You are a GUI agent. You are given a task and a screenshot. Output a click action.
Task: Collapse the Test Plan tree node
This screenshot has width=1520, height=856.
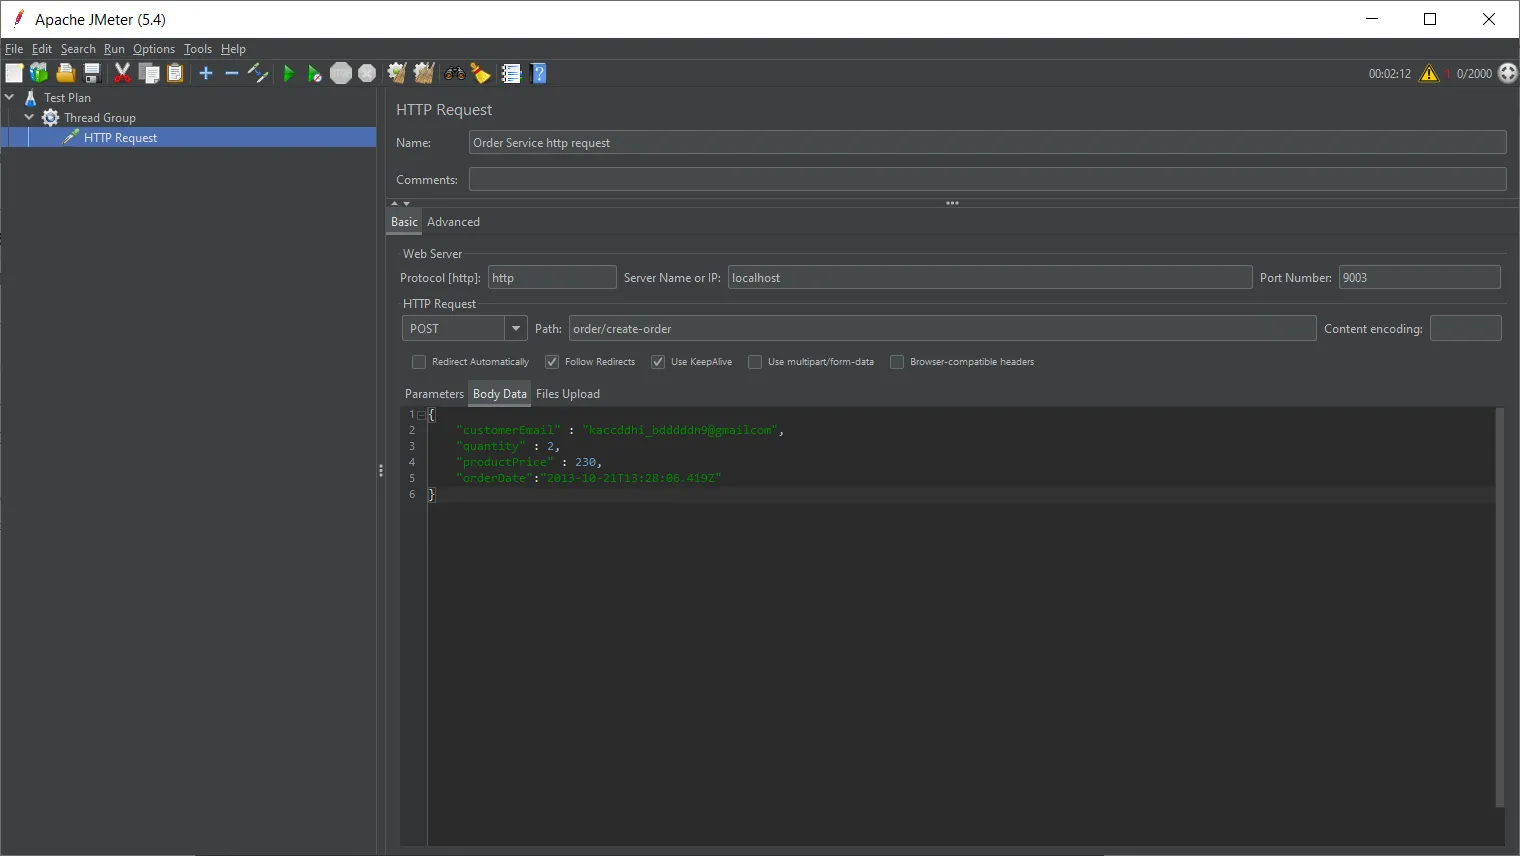[x=10, y=97]
